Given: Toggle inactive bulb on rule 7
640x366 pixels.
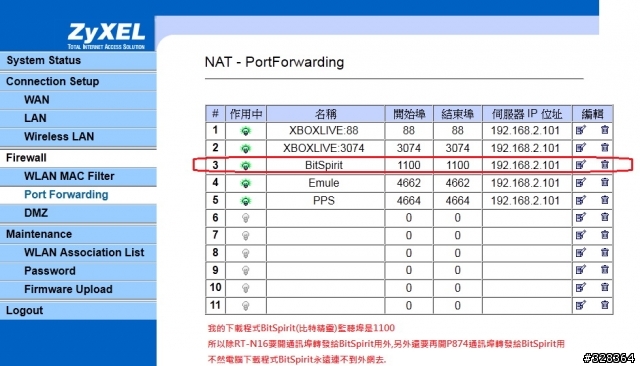Looking at the screenshot, I should pyautogui.click(x=246, y=235).
